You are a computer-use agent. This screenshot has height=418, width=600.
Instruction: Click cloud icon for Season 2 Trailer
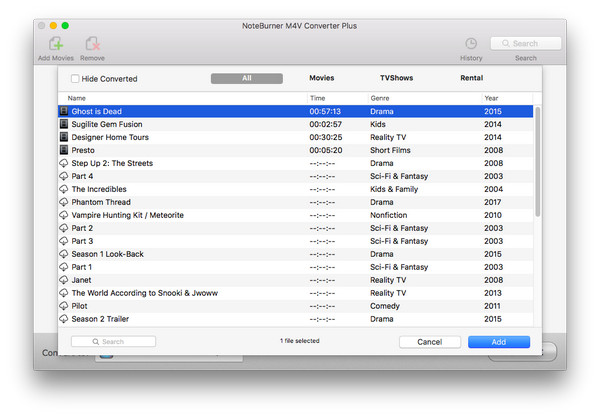click(64, 319)
